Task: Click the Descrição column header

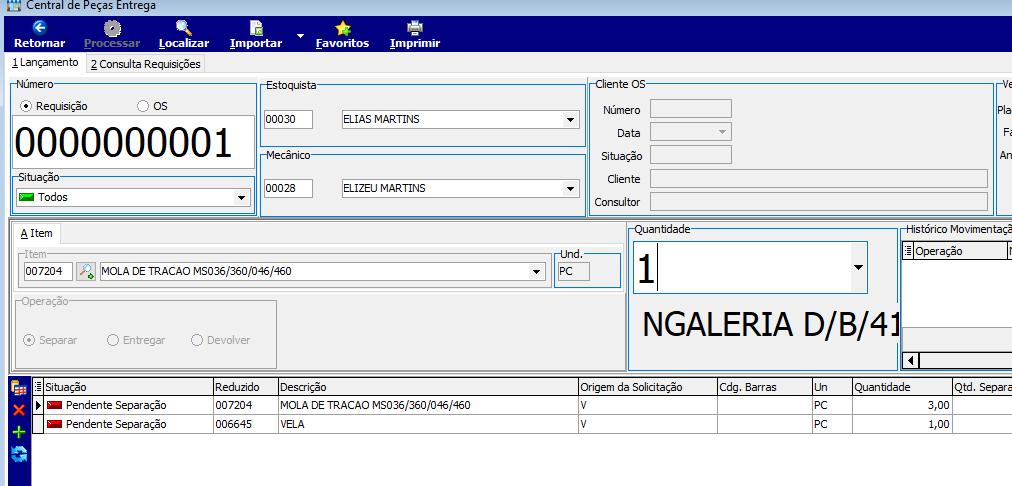Action: coord(428,387)
